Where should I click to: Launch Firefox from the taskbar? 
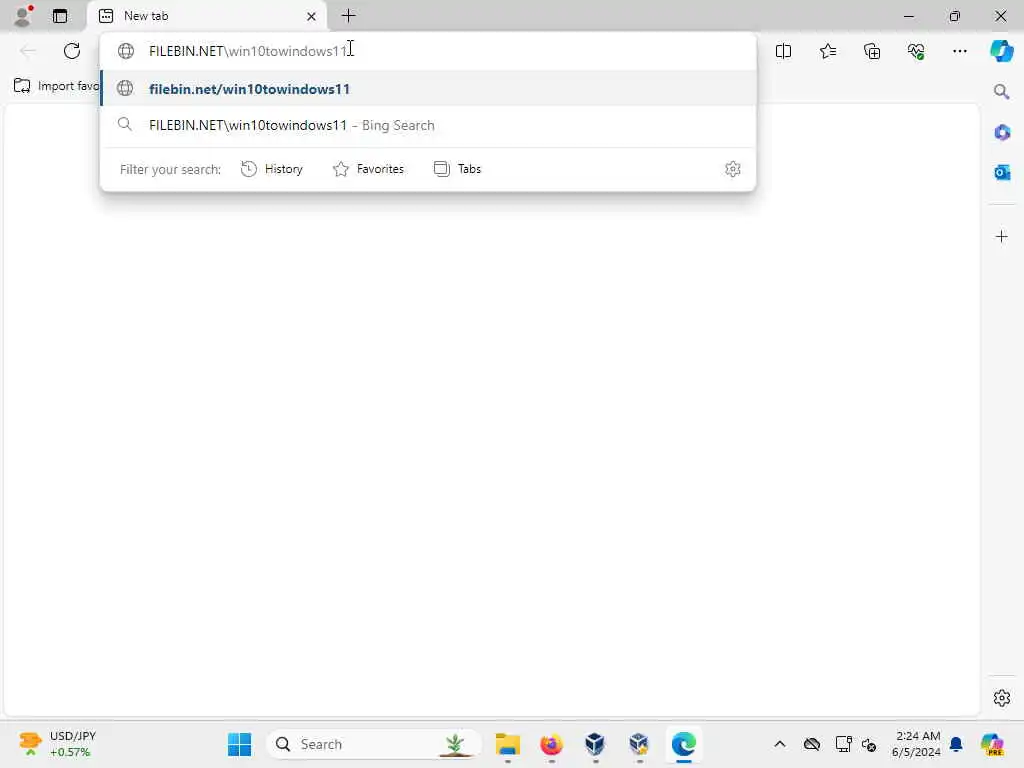coord(552,744)
